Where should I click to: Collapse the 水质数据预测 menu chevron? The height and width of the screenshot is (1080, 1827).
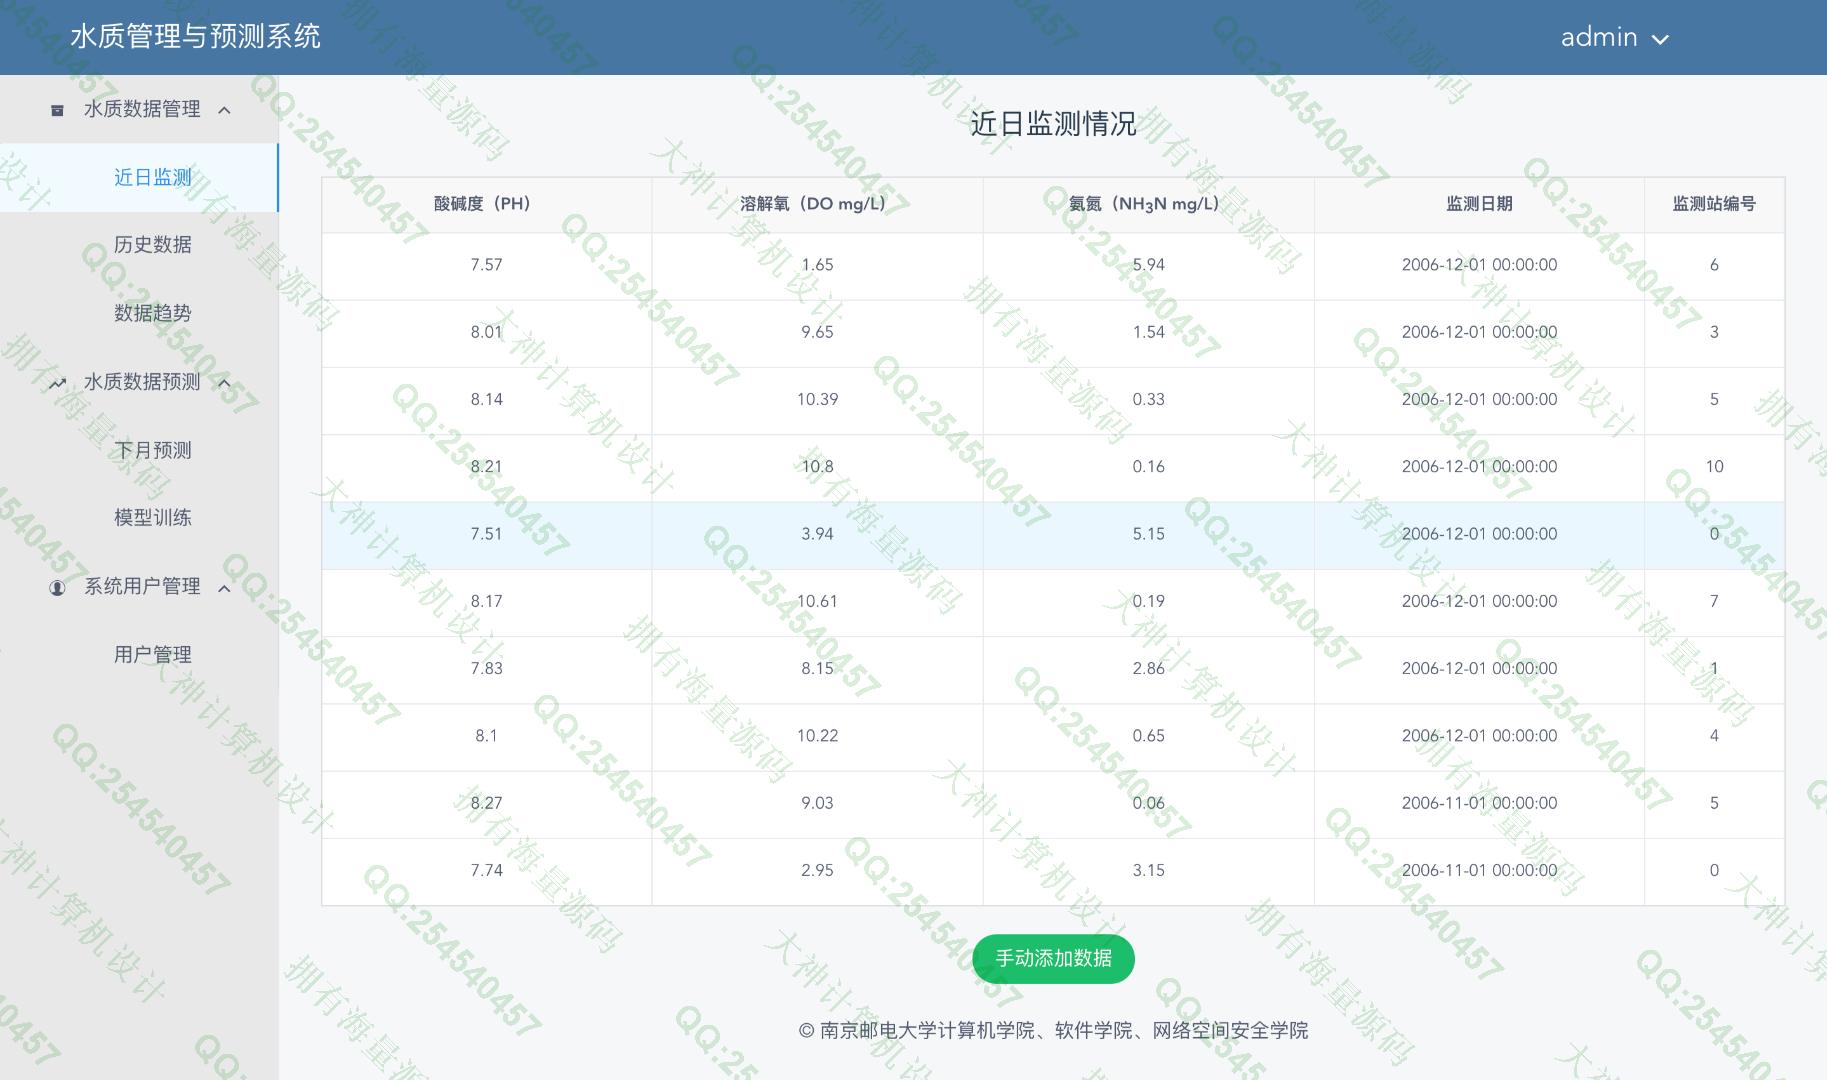tap(224, 383)
